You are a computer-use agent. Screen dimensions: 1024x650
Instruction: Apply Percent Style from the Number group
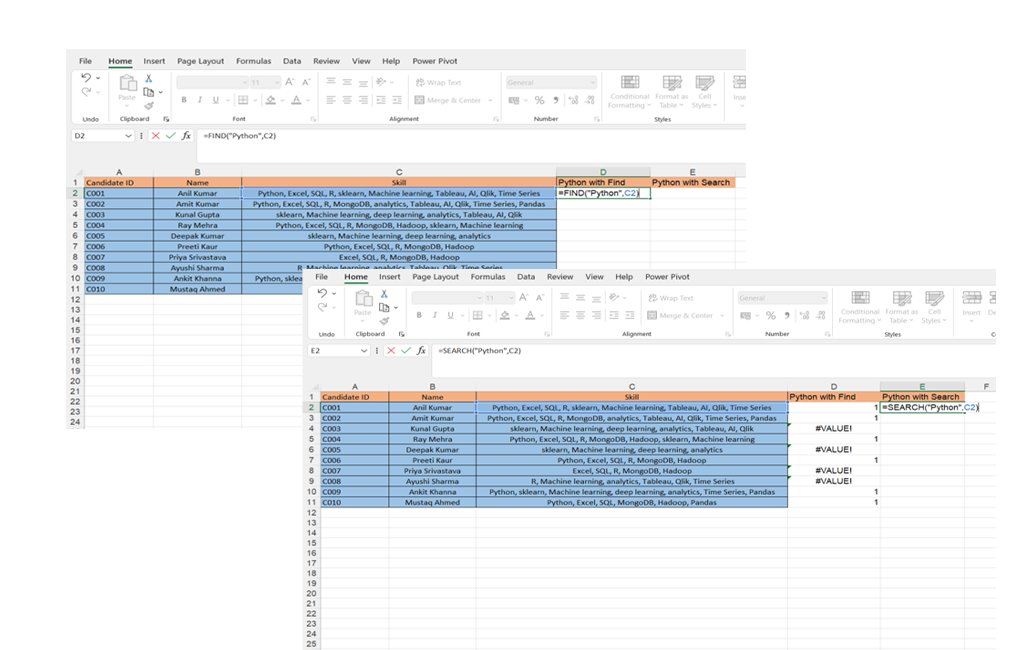(538, 99)
